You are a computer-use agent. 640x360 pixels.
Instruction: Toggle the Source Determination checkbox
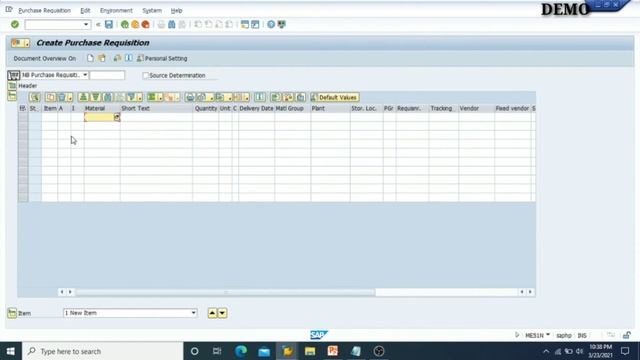pyautogui.click(x=145, y=76)
